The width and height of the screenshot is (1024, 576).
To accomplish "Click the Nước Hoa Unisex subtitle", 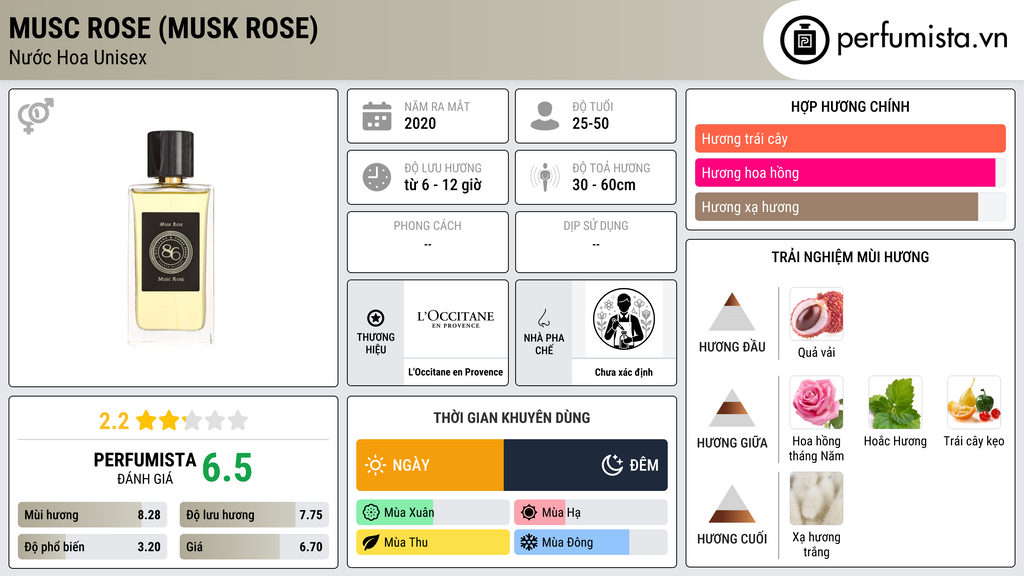I will [x=78, y=58].
